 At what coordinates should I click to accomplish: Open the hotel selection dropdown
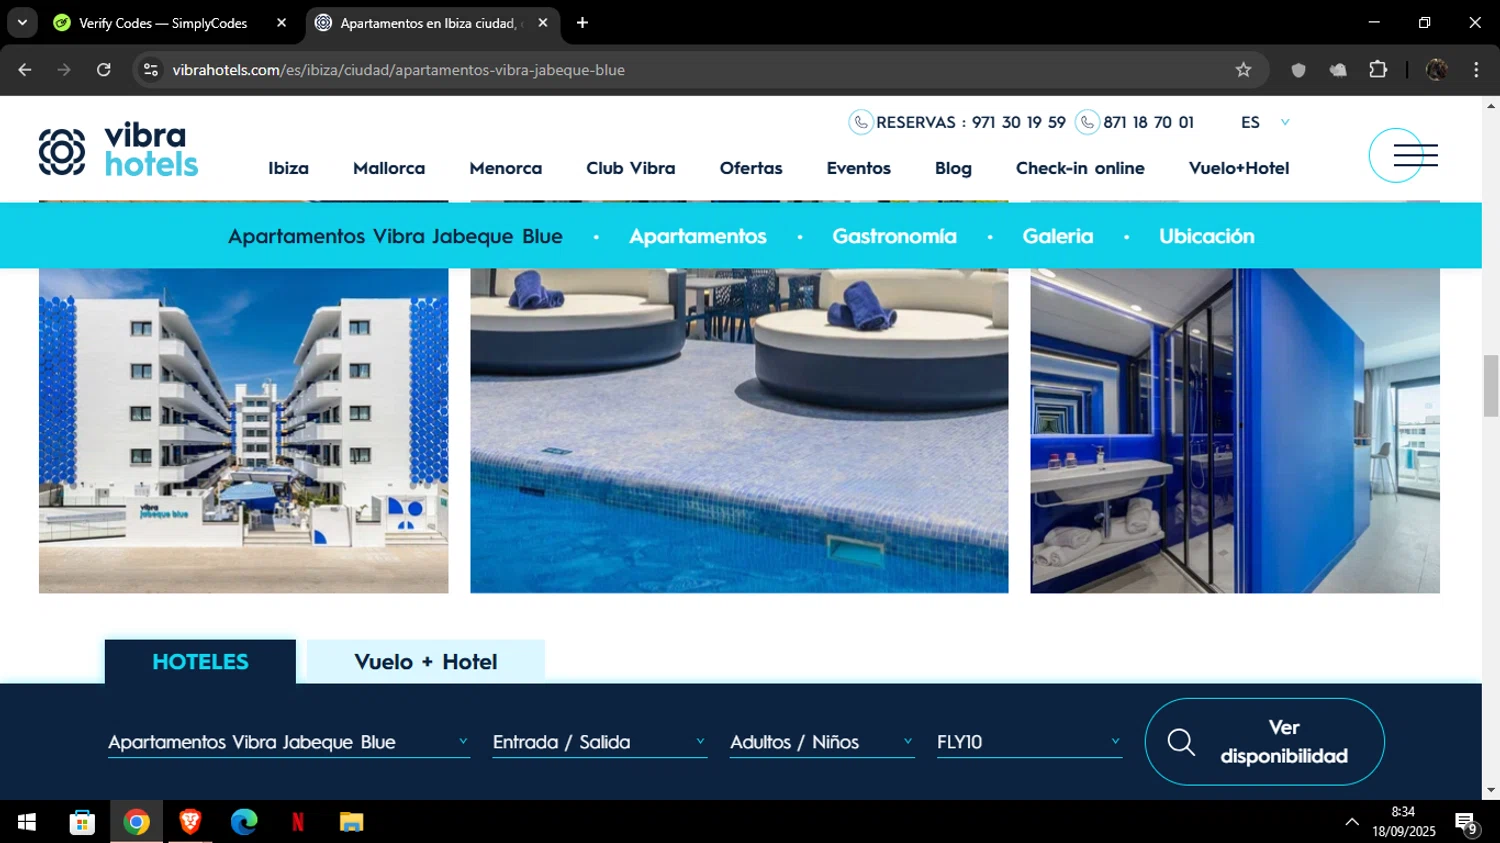(x=289, y=742)
